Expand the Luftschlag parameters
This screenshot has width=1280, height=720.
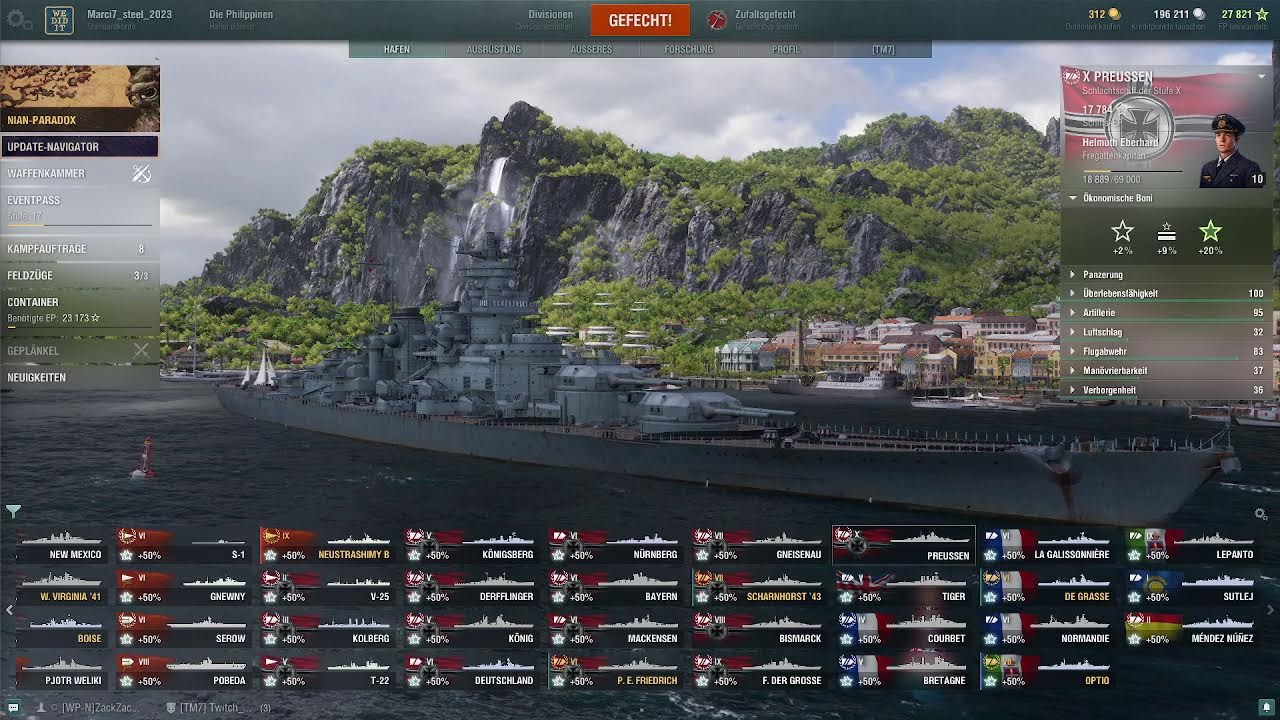click(x=1166, y=332)
